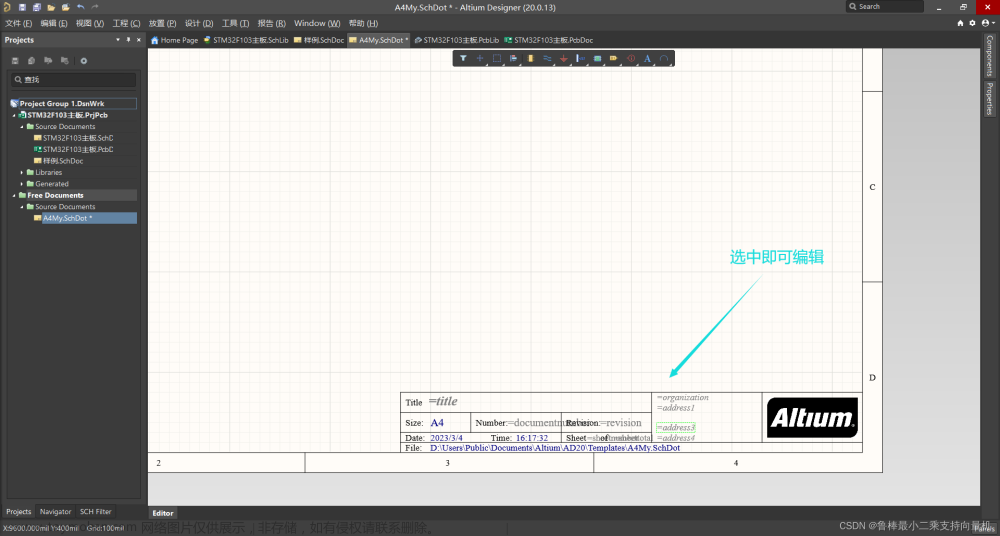The height and width of the screenshot is (536, 1000).
Task: Click the Save All icon in title bar
Action: [36, 7]
